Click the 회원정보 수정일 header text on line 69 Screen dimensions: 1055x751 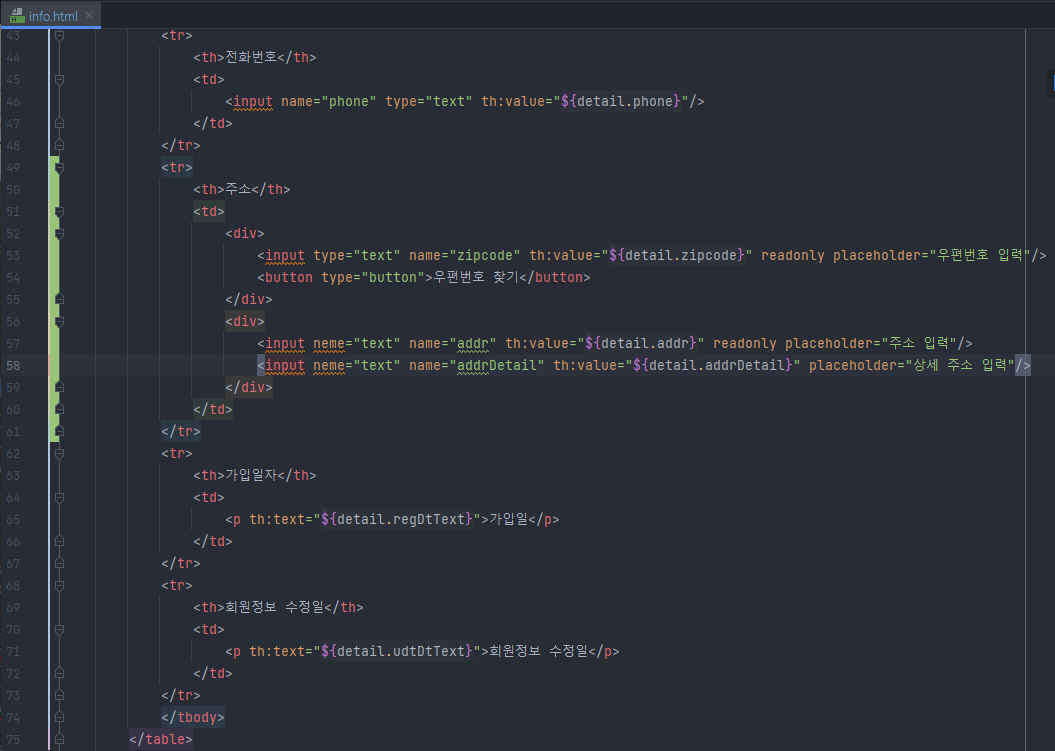274,607
